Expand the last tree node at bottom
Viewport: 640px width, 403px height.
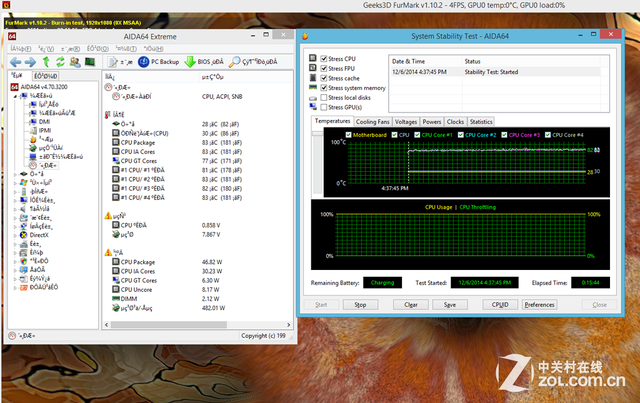pos(16,287)
